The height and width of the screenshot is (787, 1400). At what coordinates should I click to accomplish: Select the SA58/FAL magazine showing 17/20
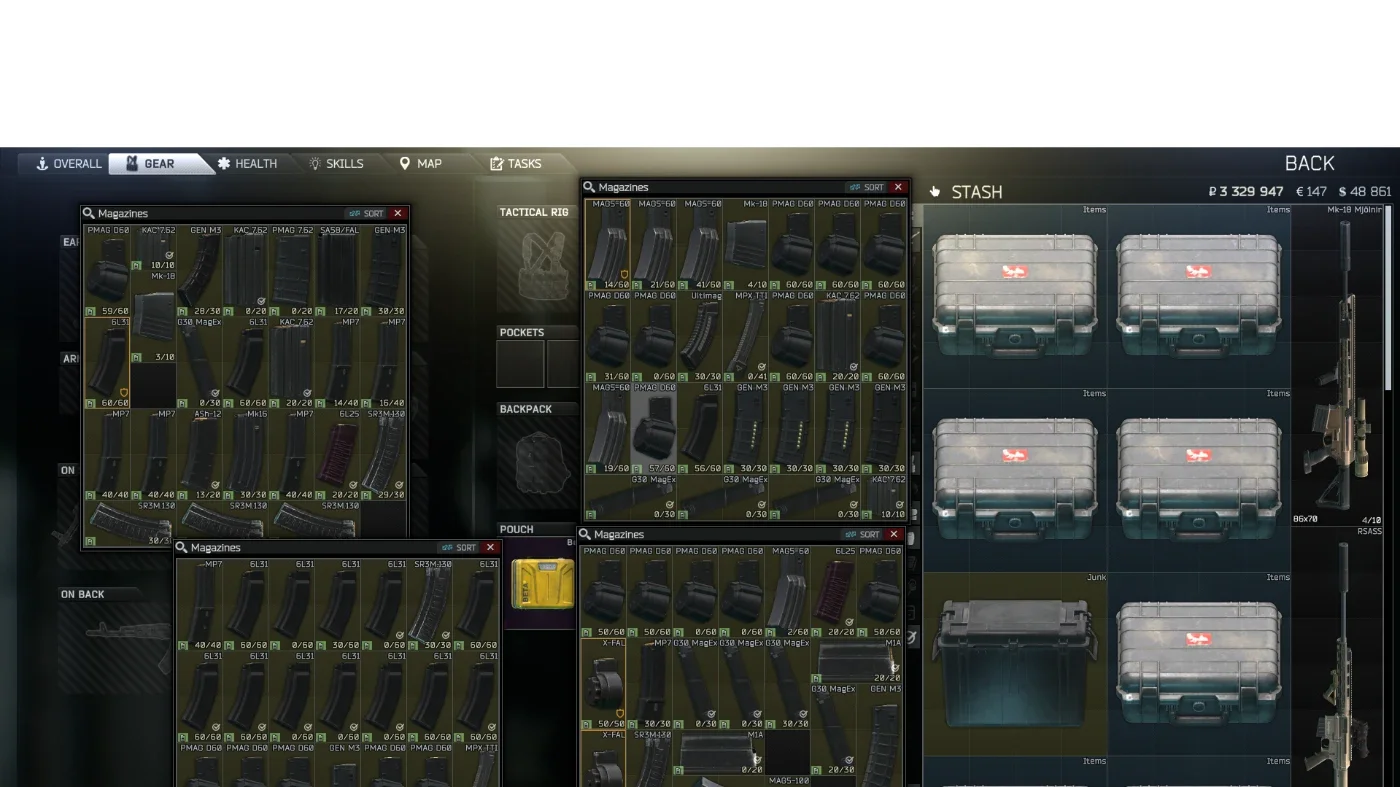338,271
